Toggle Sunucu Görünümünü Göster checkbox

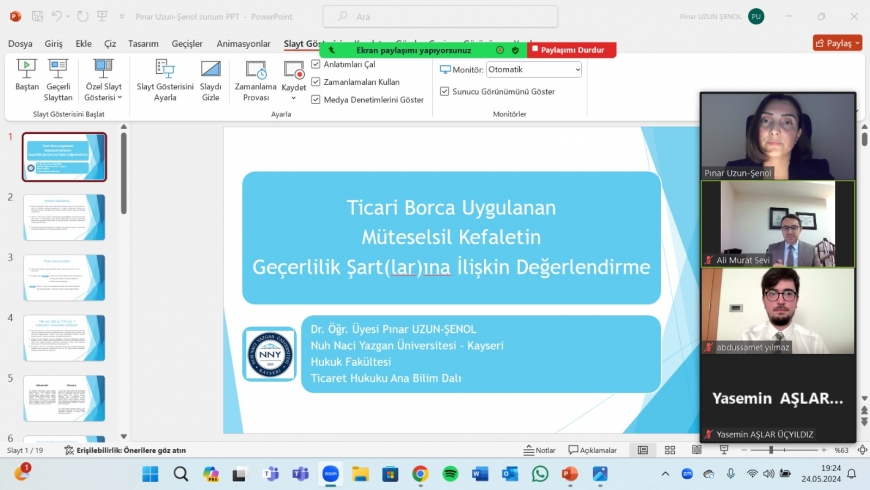[445, 91]
